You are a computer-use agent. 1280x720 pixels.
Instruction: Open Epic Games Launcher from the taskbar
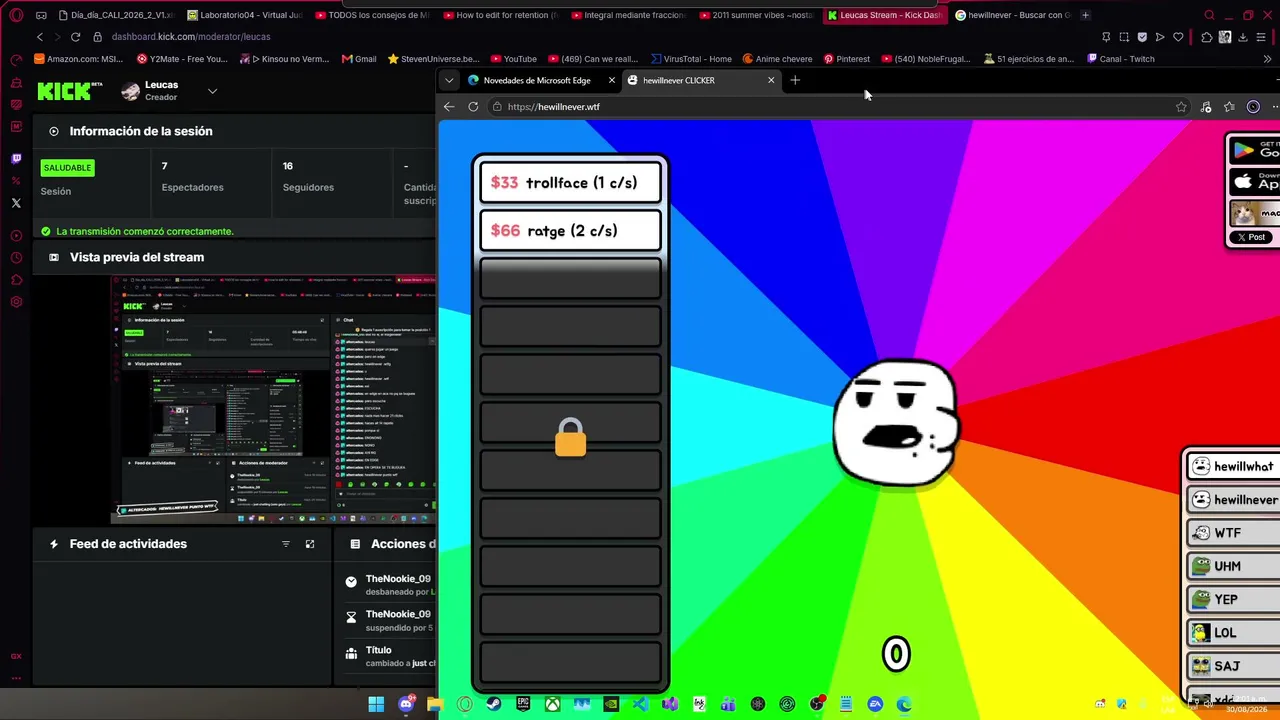coord(523,704)
